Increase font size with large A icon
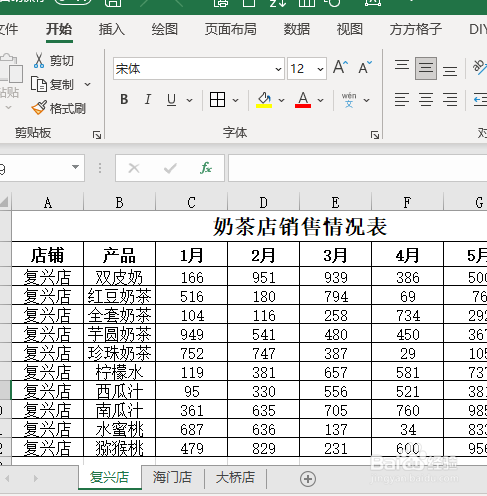The image size is (487, 496). click(x=340, y=67)
